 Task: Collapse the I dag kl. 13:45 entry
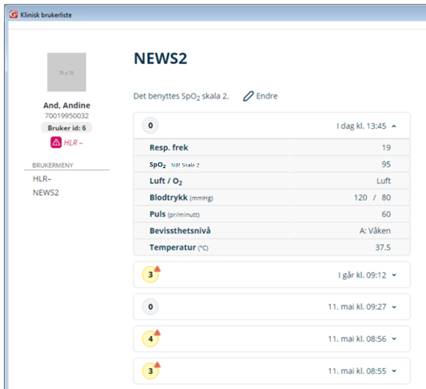click(394, 126)
